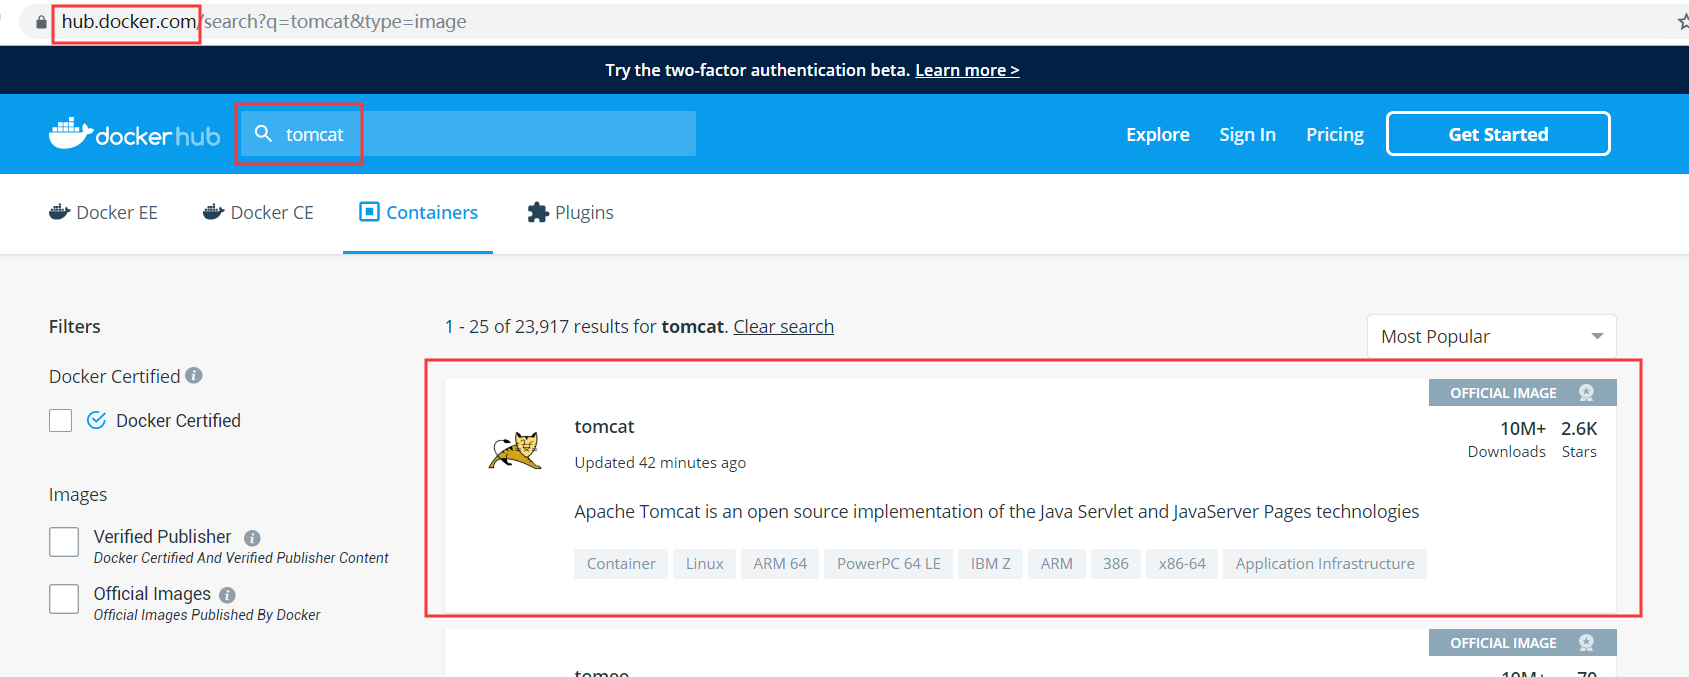1689x677 pixels.
Task: Enable the Docker Certified checkbox
Action: pyautogui.click(x=61, y=420)
